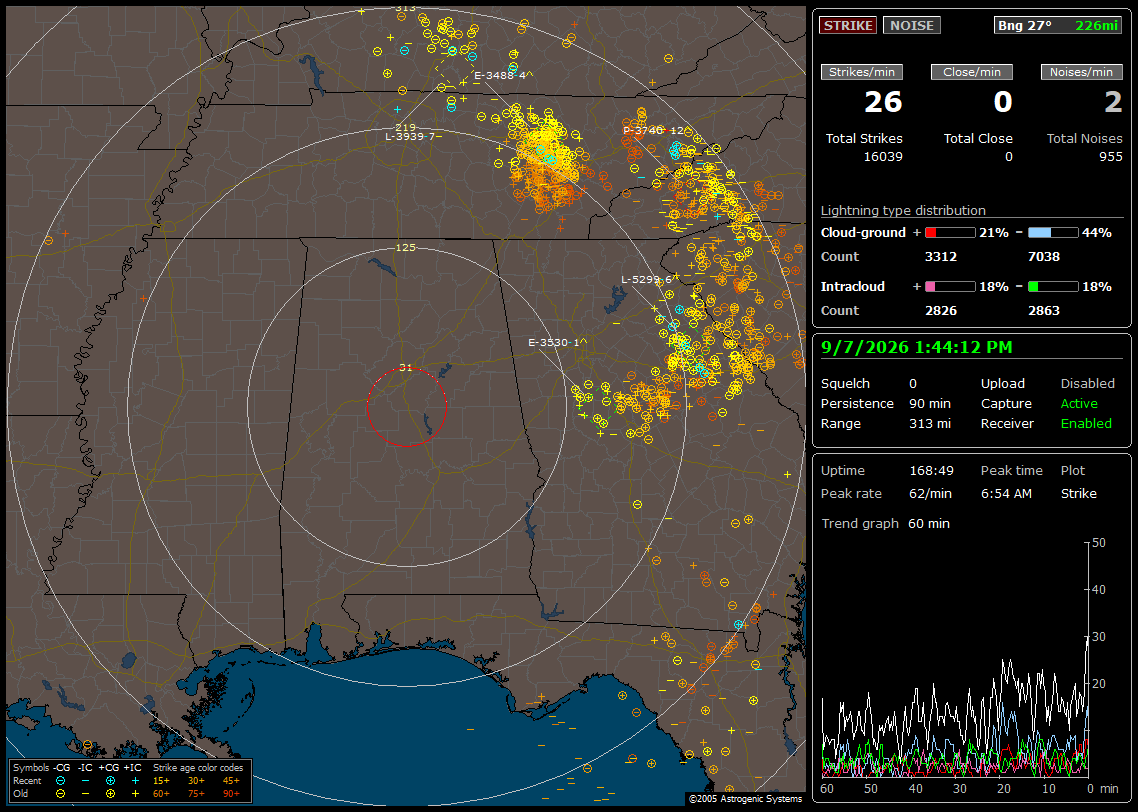Select storm cell label P-3740-12
This screenshot has width=1138, height=812.
653,131
